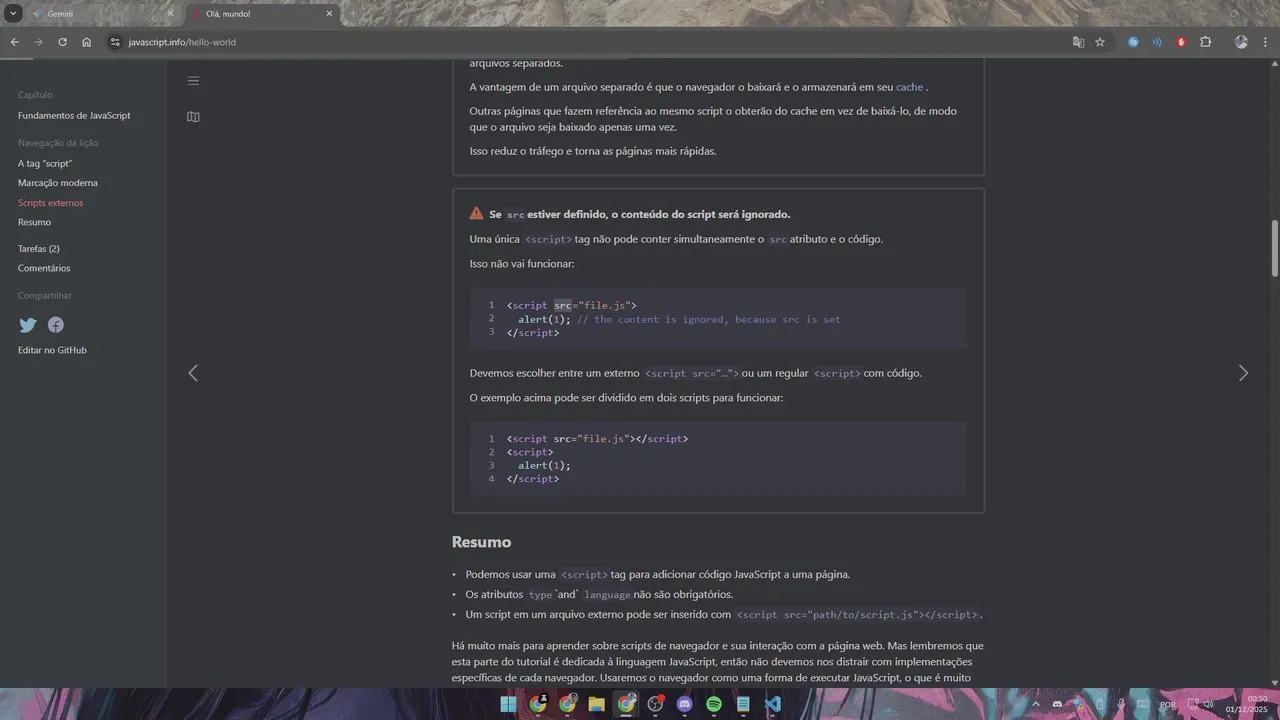The height and width of the screenshot is (720, 1280).
Task: Open Fundamentos de JavaScript chapter link
Action: tap(74, 116)
